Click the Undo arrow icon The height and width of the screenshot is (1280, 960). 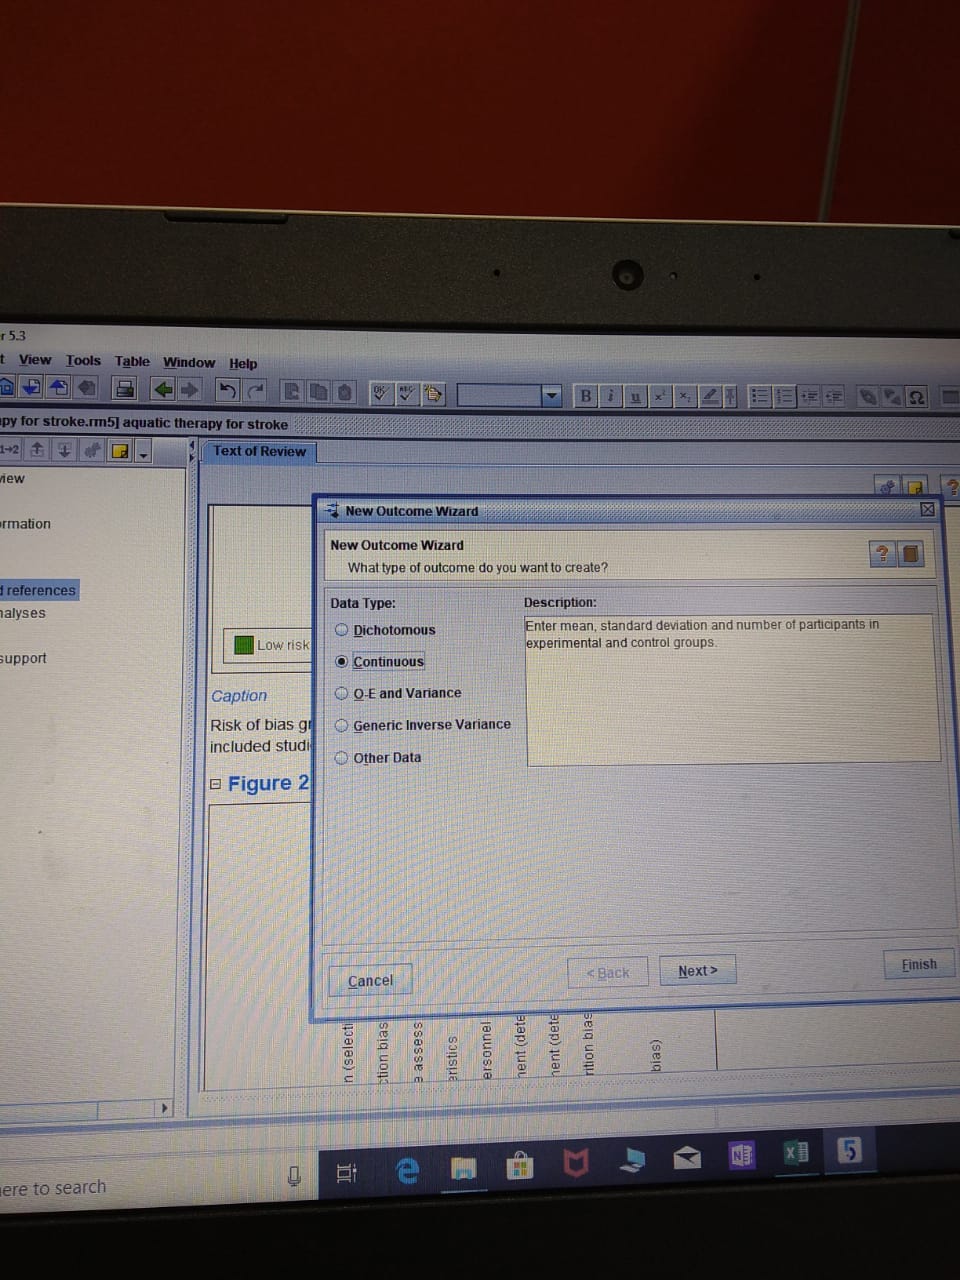click(x=228, y=390)
